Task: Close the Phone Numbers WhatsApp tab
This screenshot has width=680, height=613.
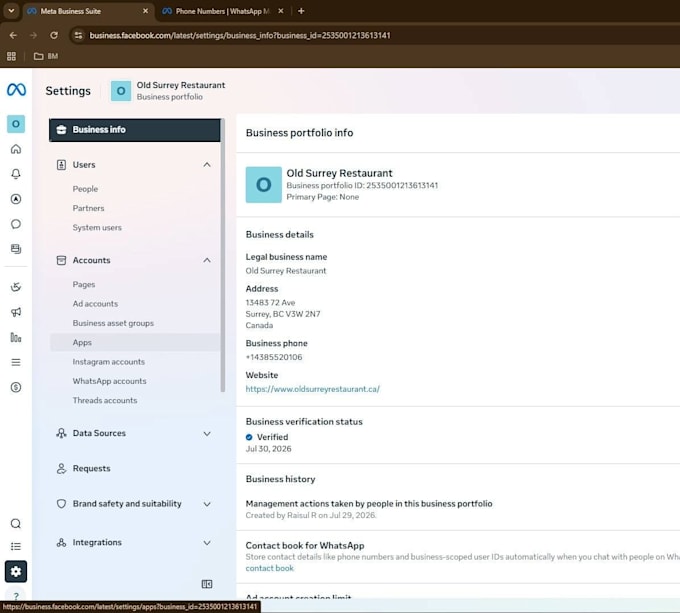Action: click(281, 11)
